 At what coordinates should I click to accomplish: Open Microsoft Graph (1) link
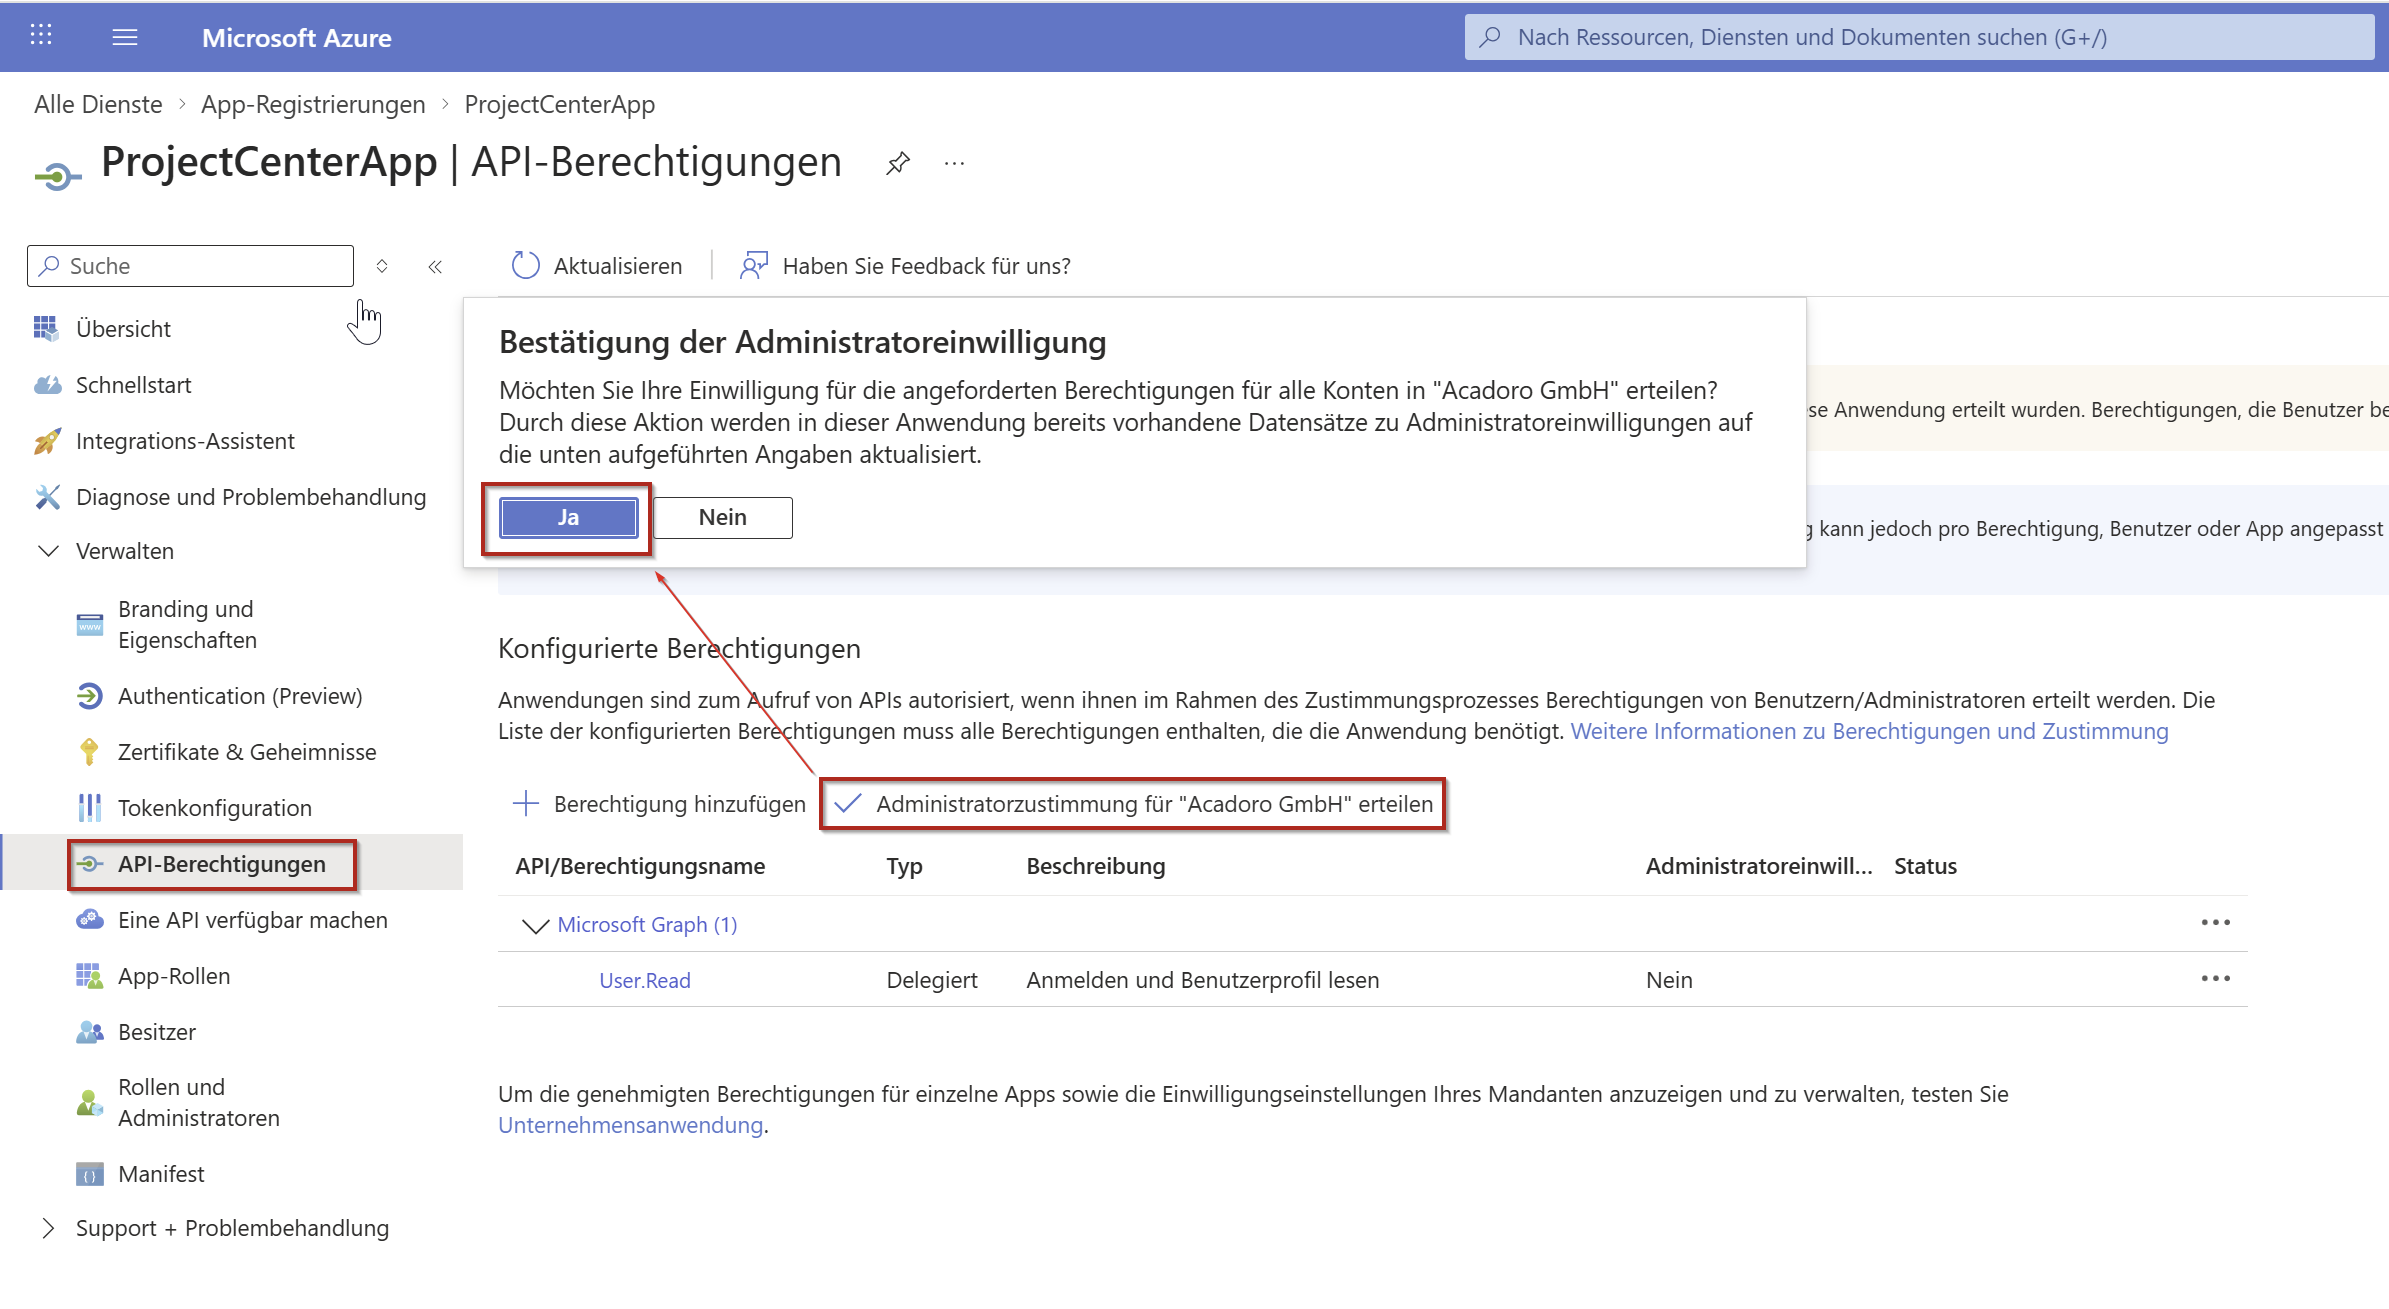point(648,925)
